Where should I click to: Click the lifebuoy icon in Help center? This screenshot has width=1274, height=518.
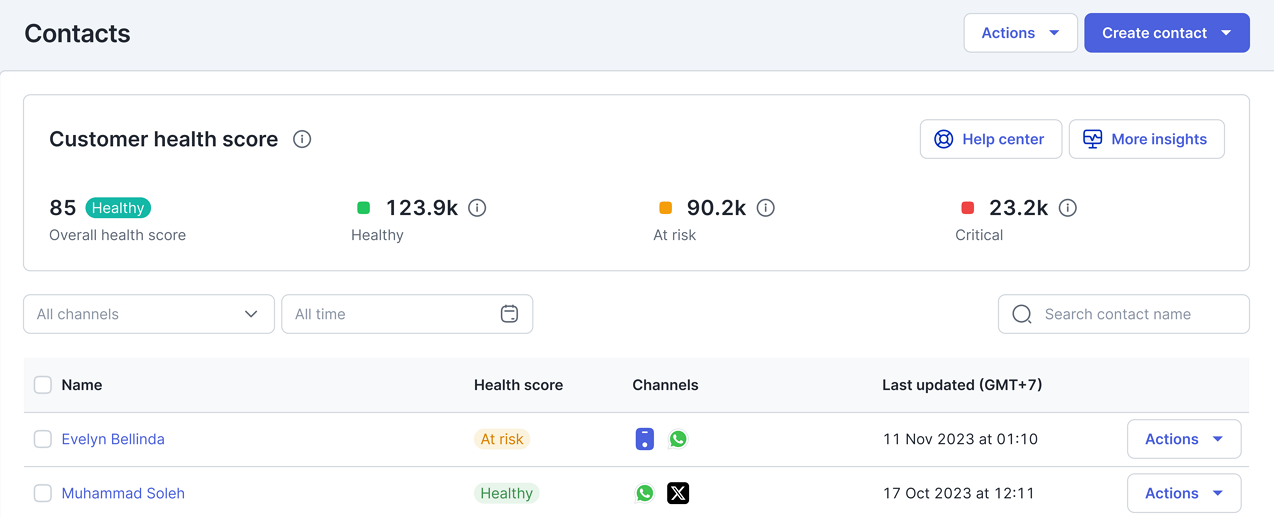943,139
